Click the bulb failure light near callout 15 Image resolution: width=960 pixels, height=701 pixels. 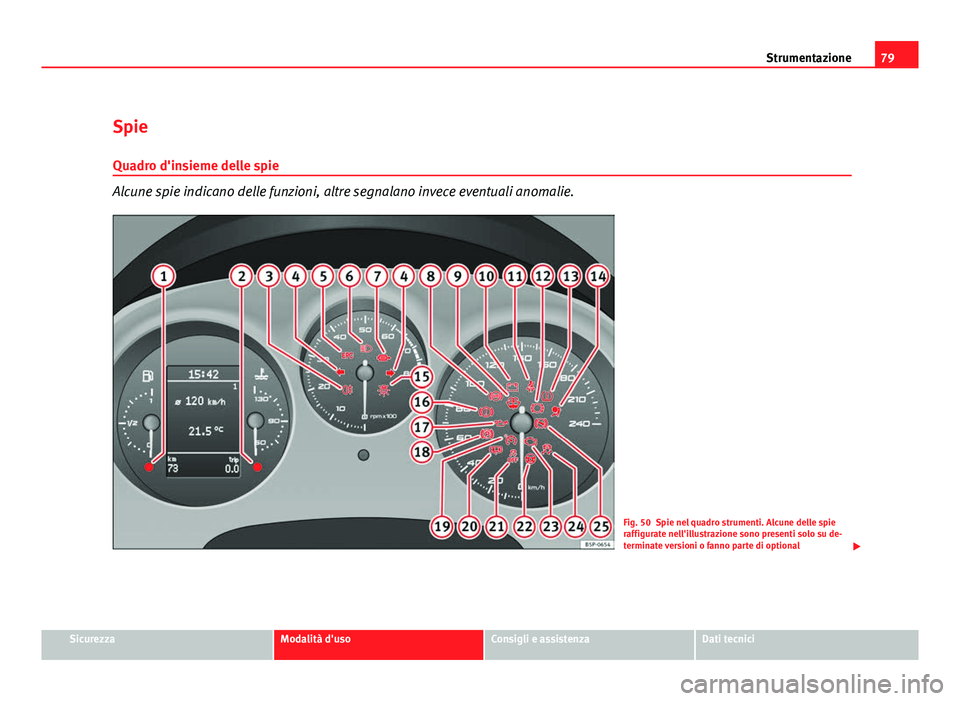click(x=383, y=390)
